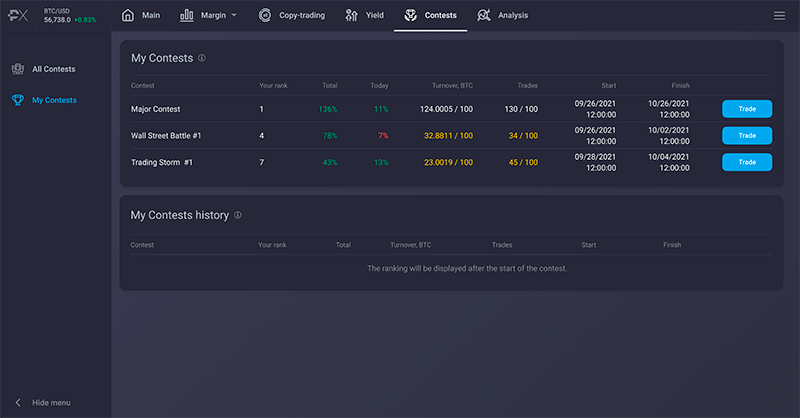Click the 34 / 100 trades value
800x418 pixels.
(523, 136)
